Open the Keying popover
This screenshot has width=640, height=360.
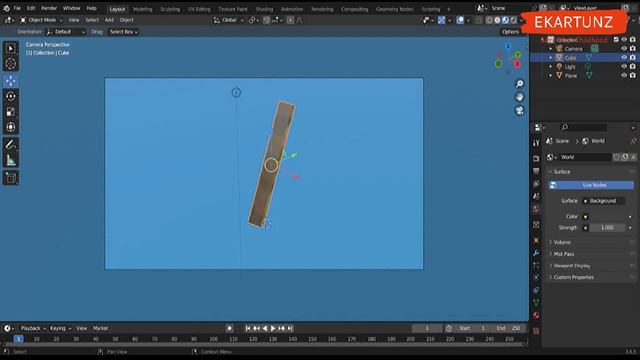60,328
